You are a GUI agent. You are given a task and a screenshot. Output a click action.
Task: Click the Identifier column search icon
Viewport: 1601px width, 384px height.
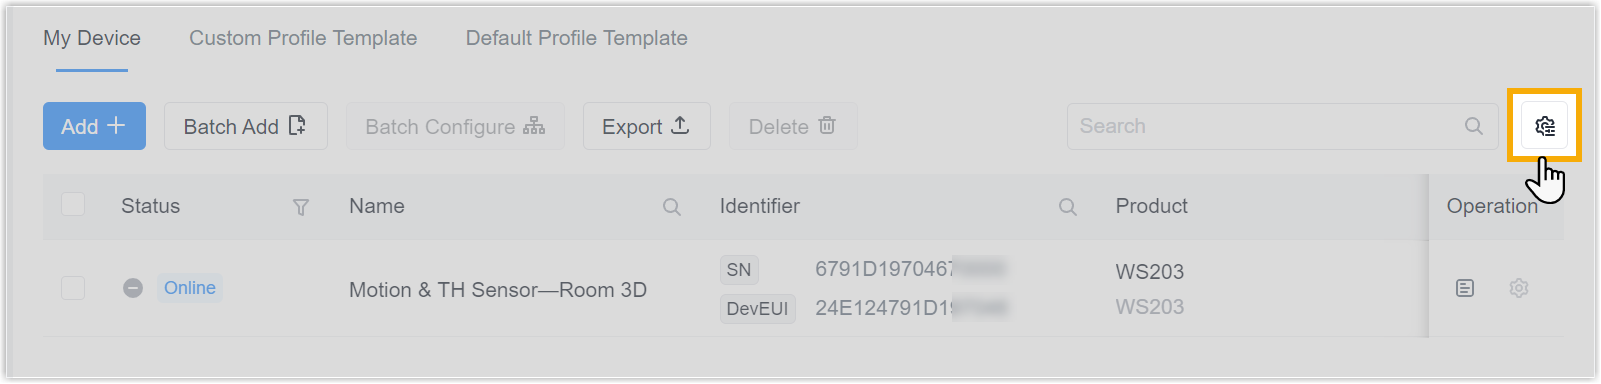click(x=1068, y=207)
